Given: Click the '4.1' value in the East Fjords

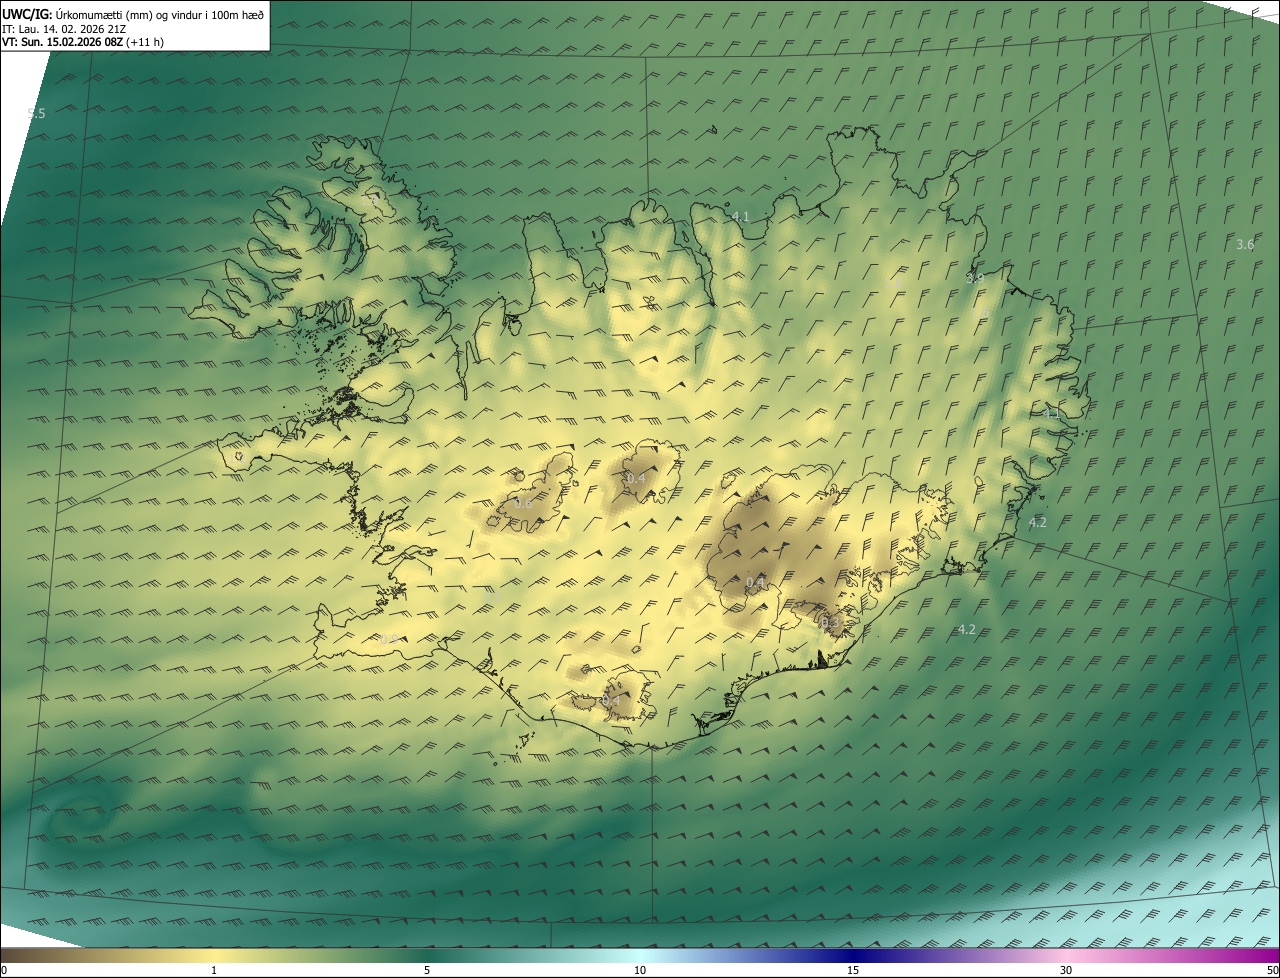Looking at the screenshot, I should [x=1050, y=413].
